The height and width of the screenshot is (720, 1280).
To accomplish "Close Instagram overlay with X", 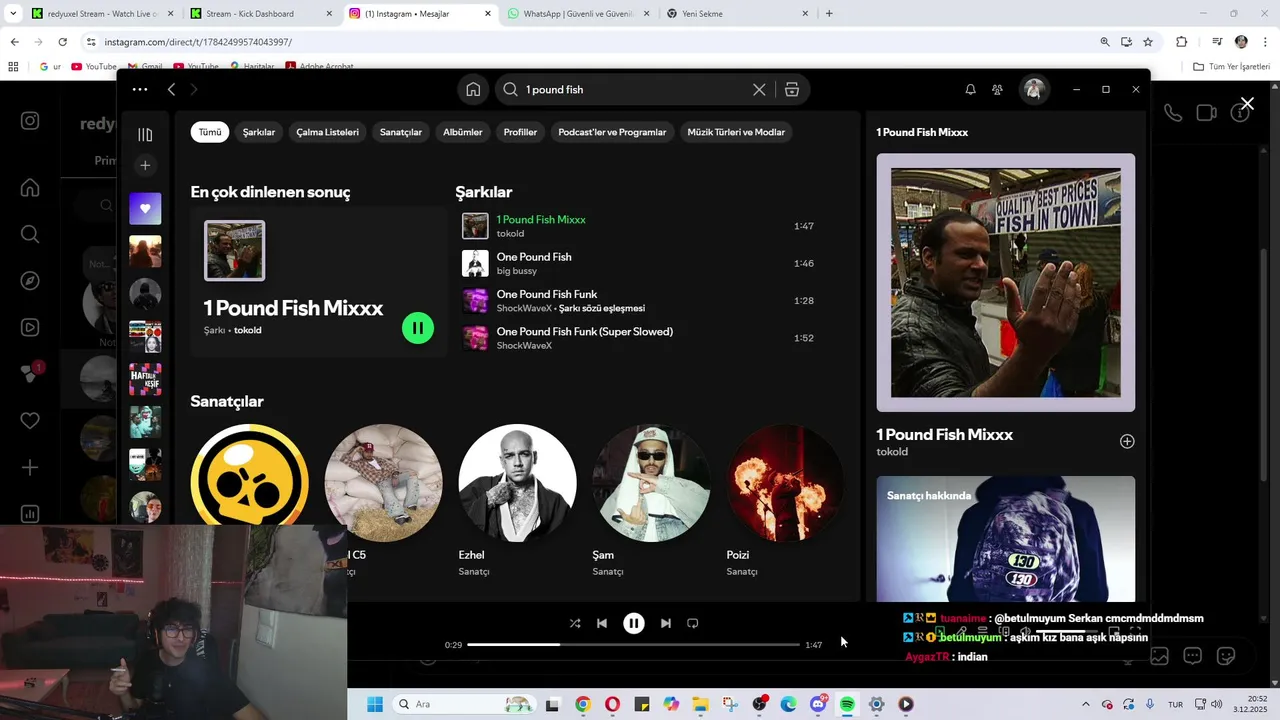I will click(x=1247, y=104).
